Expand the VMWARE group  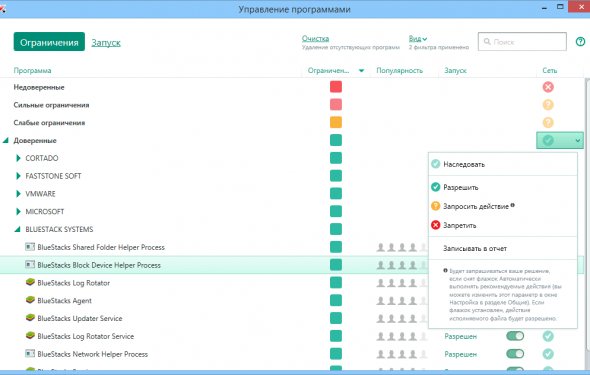pyautogui.click(x=18, y=194)
